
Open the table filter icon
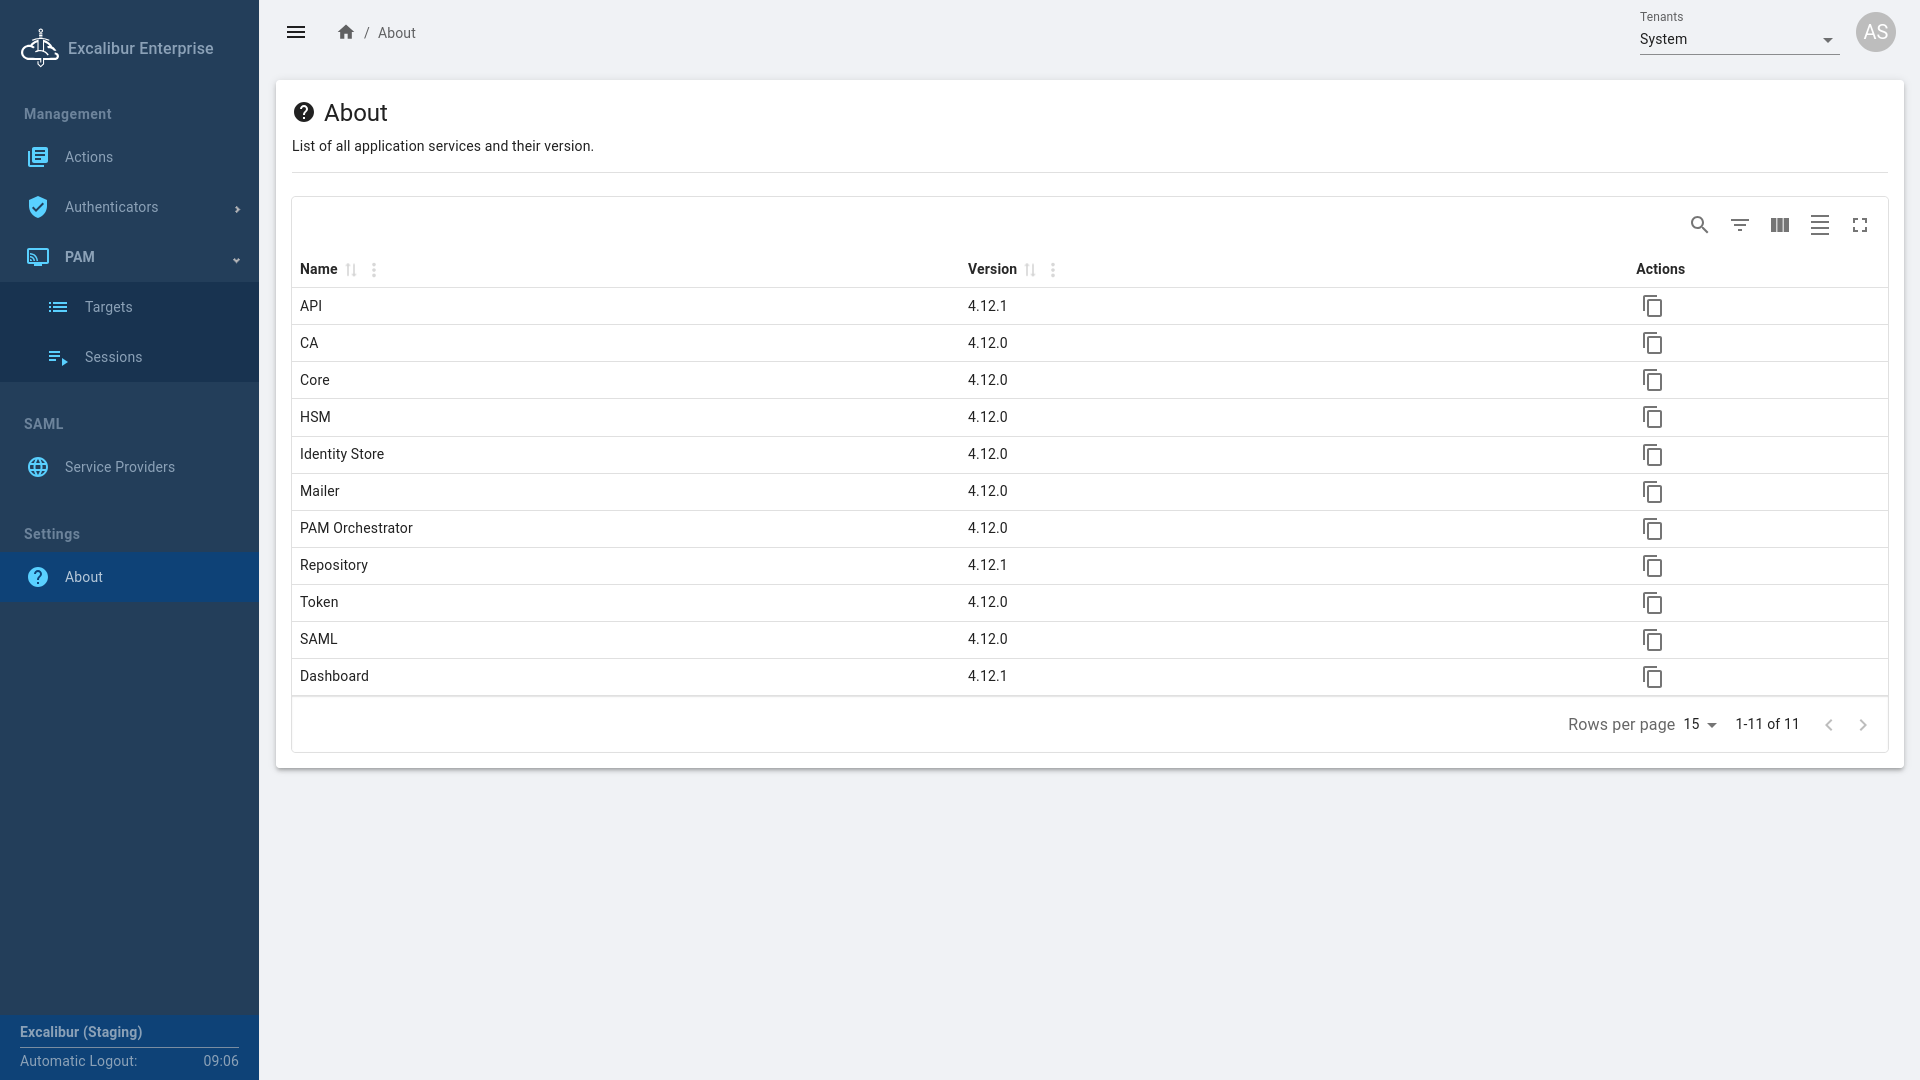click(1740, 225)
